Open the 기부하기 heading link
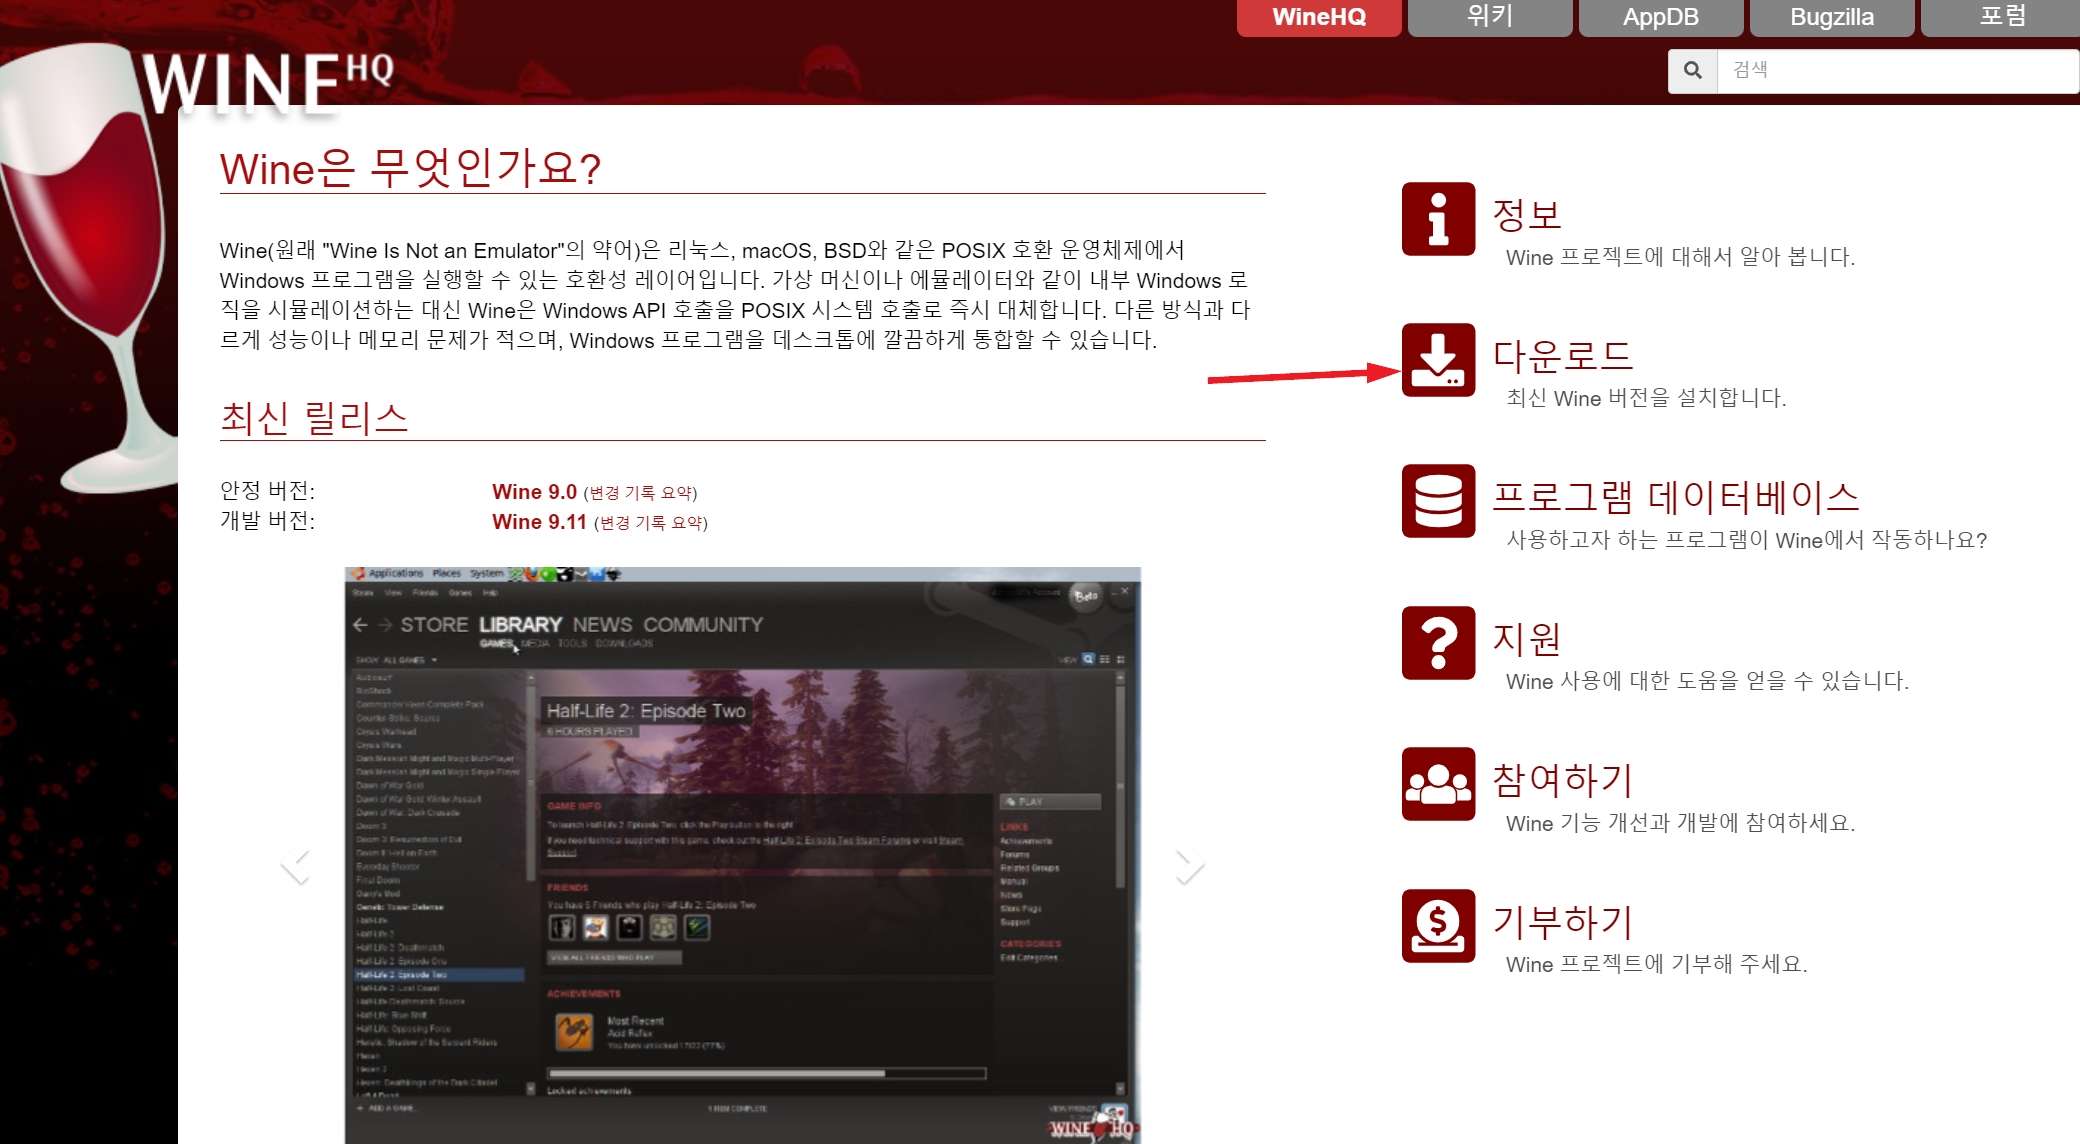 pos(1562,922)
